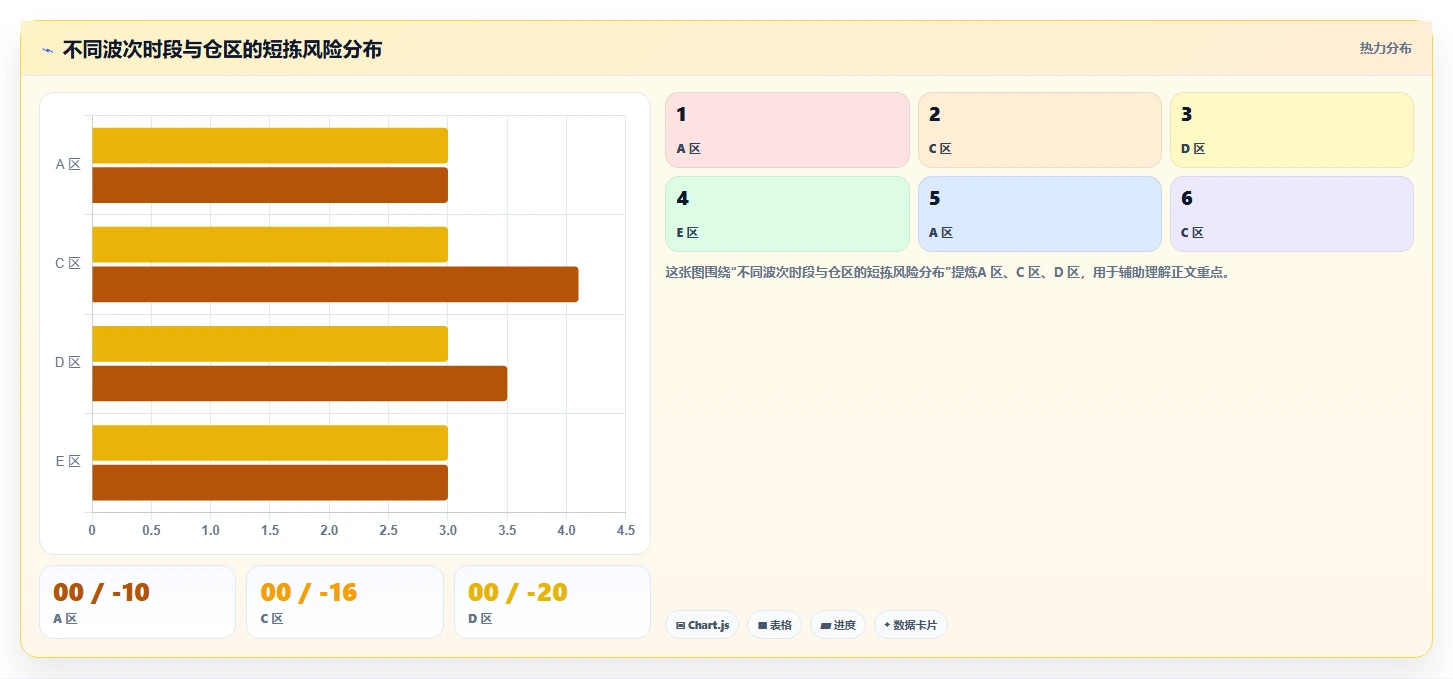Select the yellow bar for E 区
Screen dimensions: 1453x679
[270, 443]
